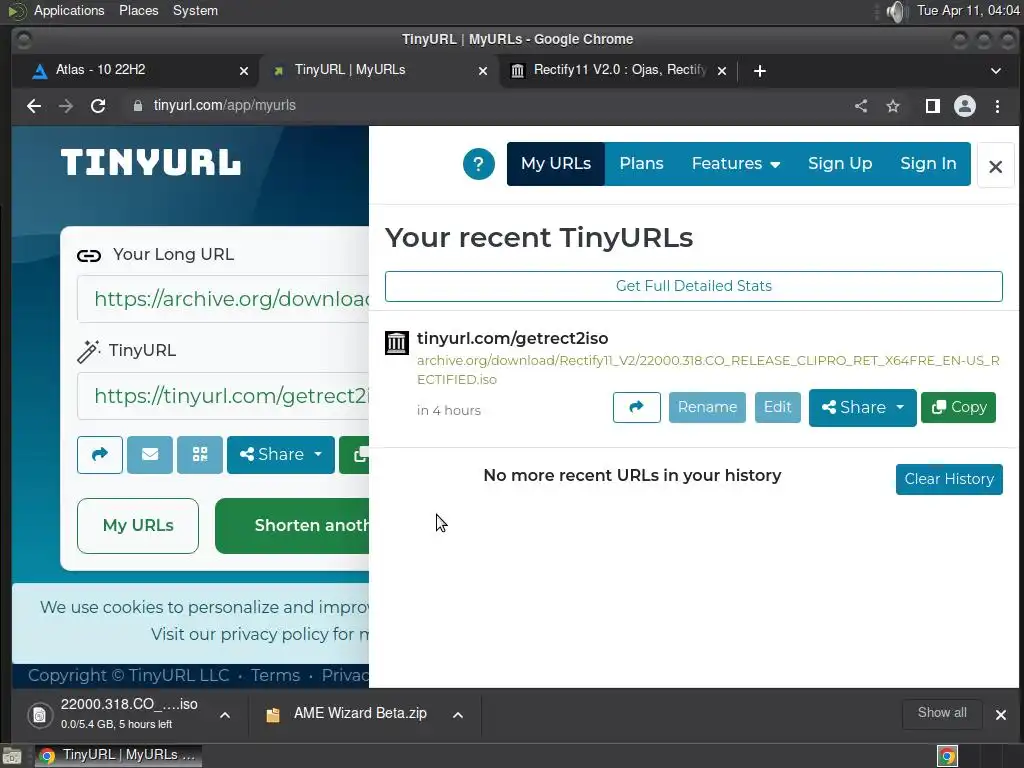Open the tinyurl.com/getrect2iso link
The width and height of the screenshot is (1024, 768).
click(513, 338)
